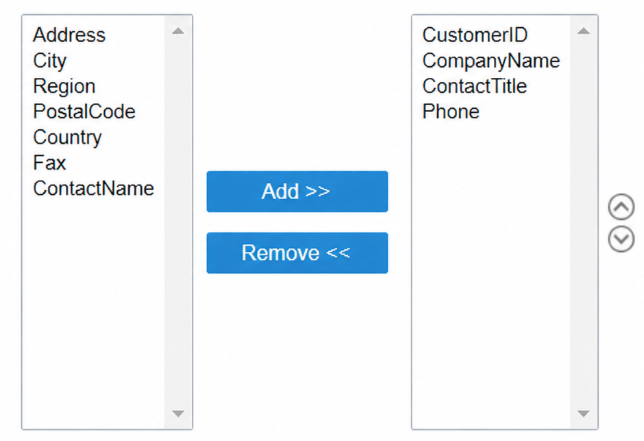
Task: Choose PostalCode from the left list
Action: click(x=84, y=112)
